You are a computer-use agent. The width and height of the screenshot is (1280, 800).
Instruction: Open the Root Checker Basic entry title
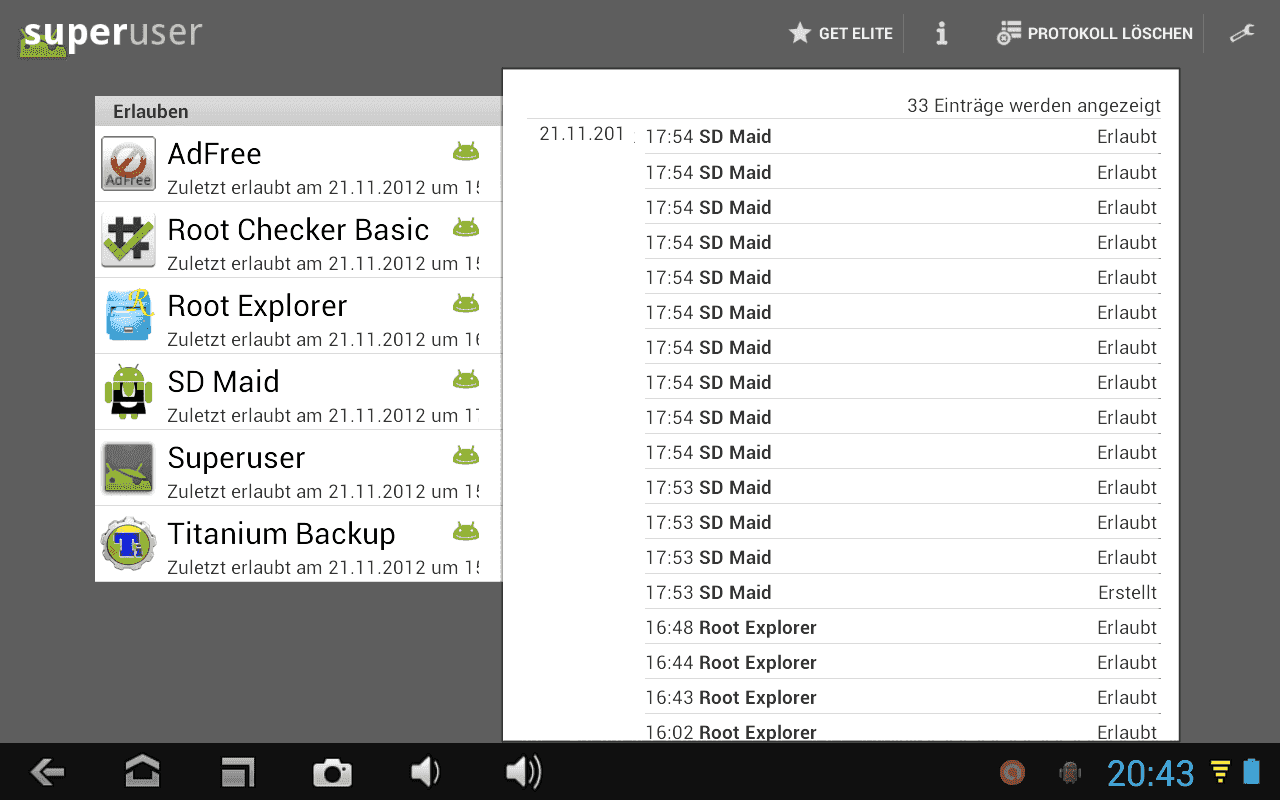tap(298, 229)
